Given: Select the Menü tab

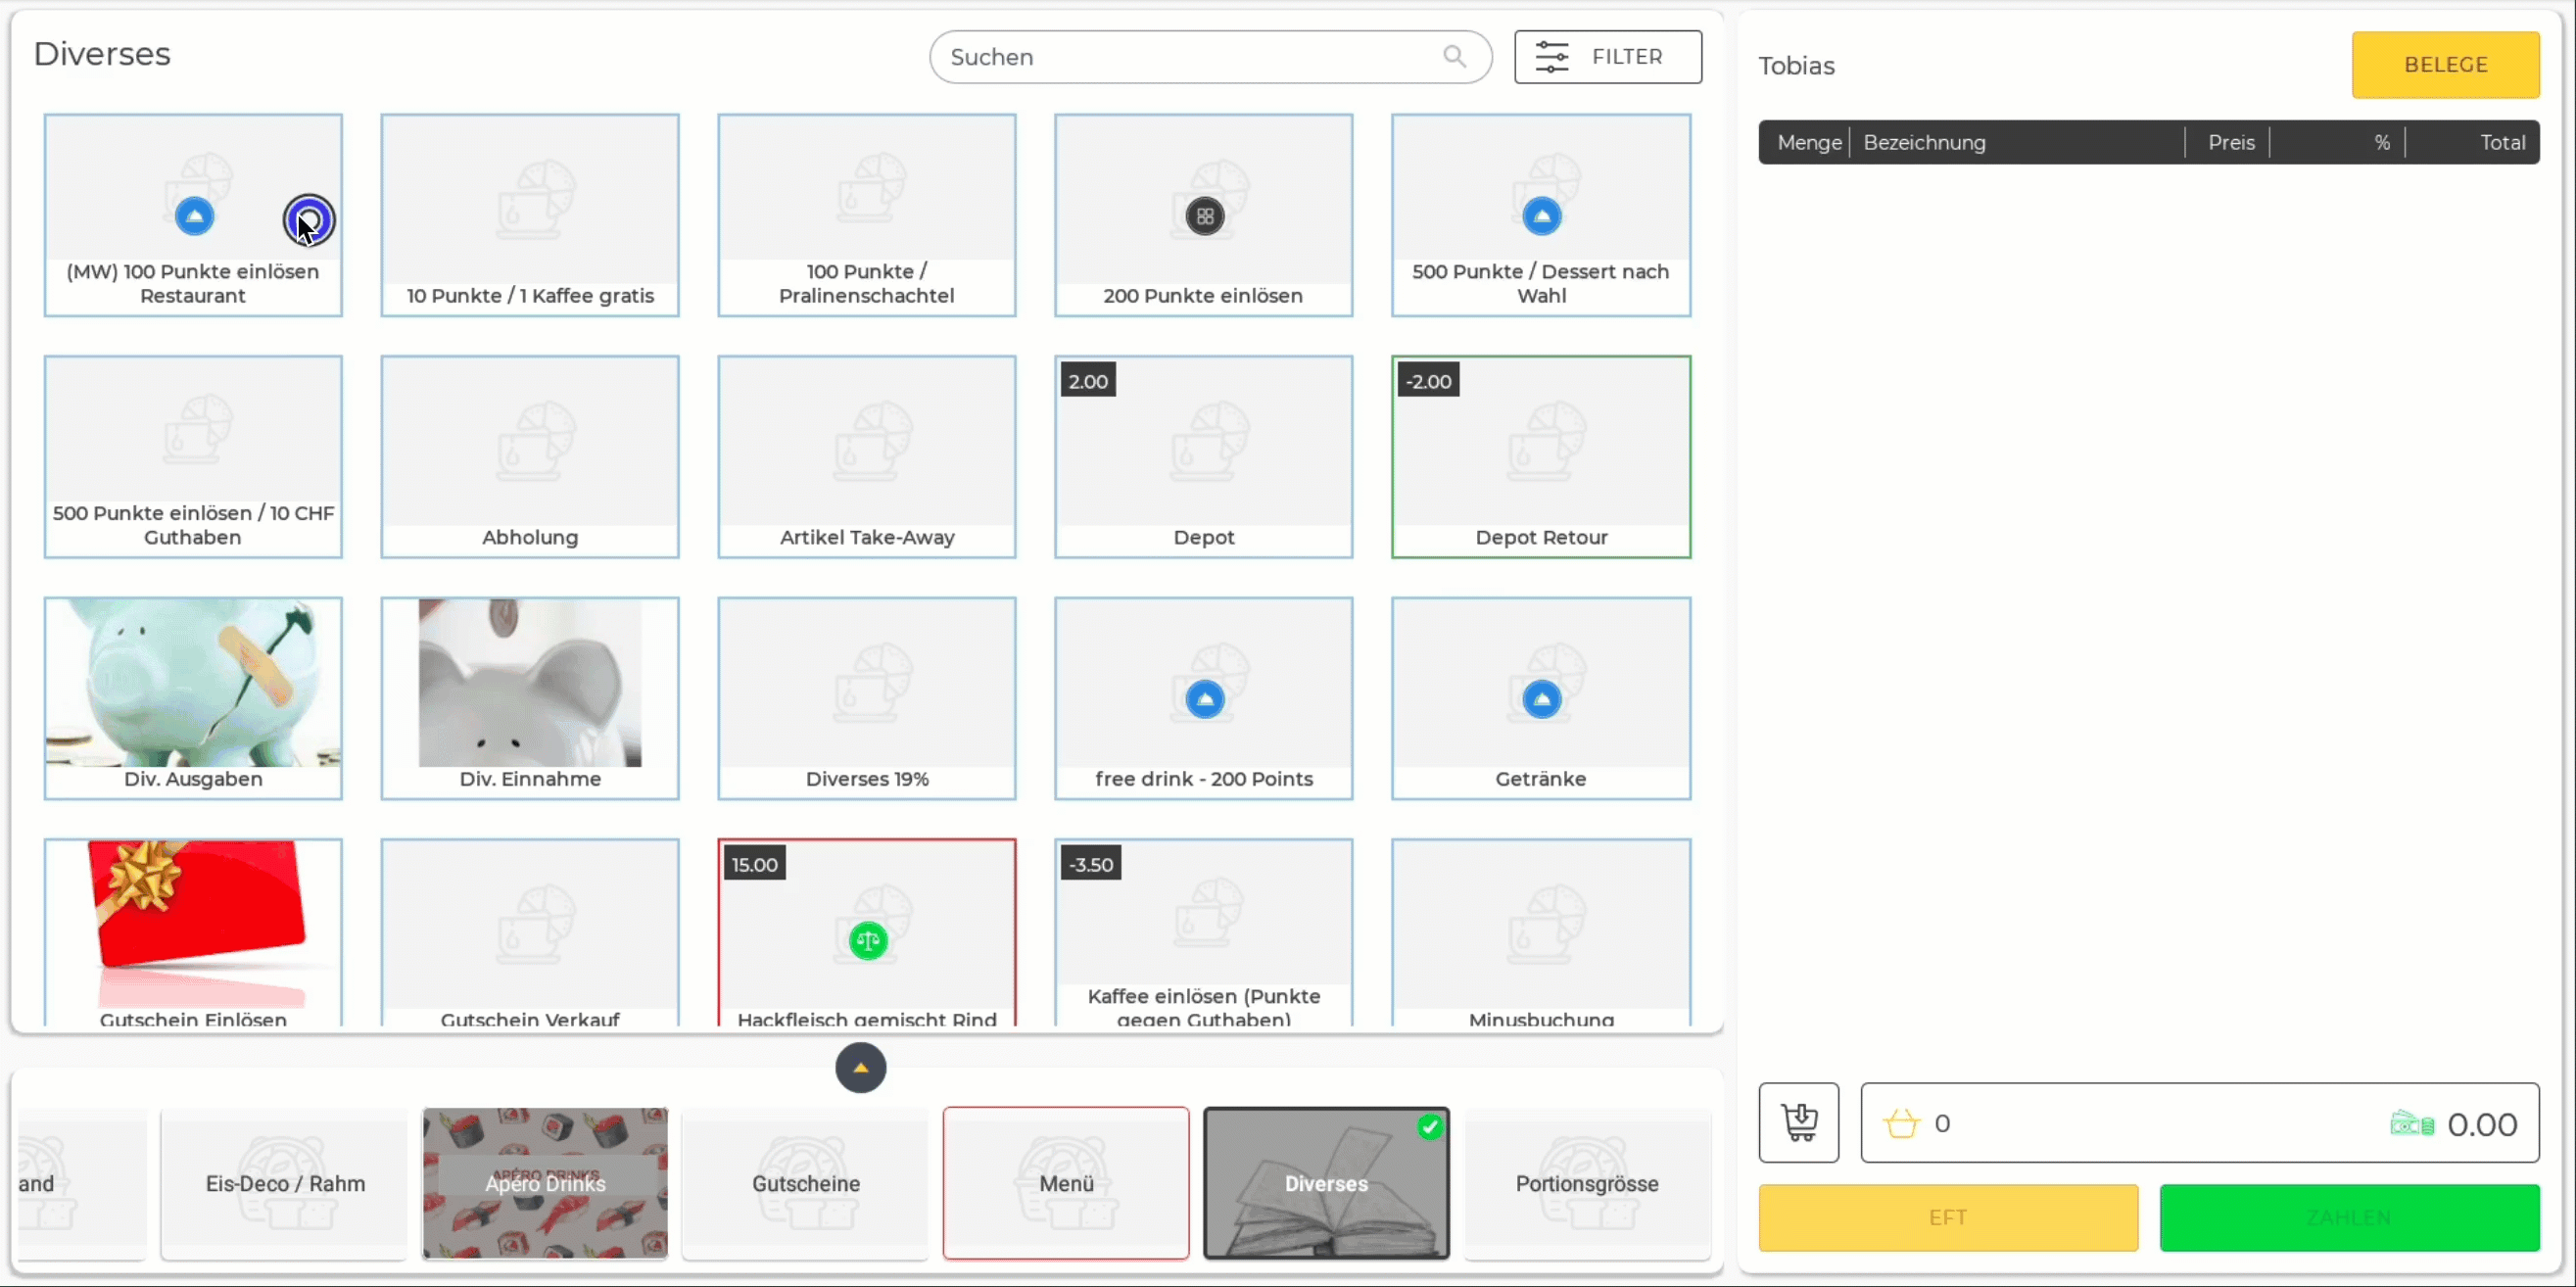Looking at the screenshot, I should pos(1067,1183).
